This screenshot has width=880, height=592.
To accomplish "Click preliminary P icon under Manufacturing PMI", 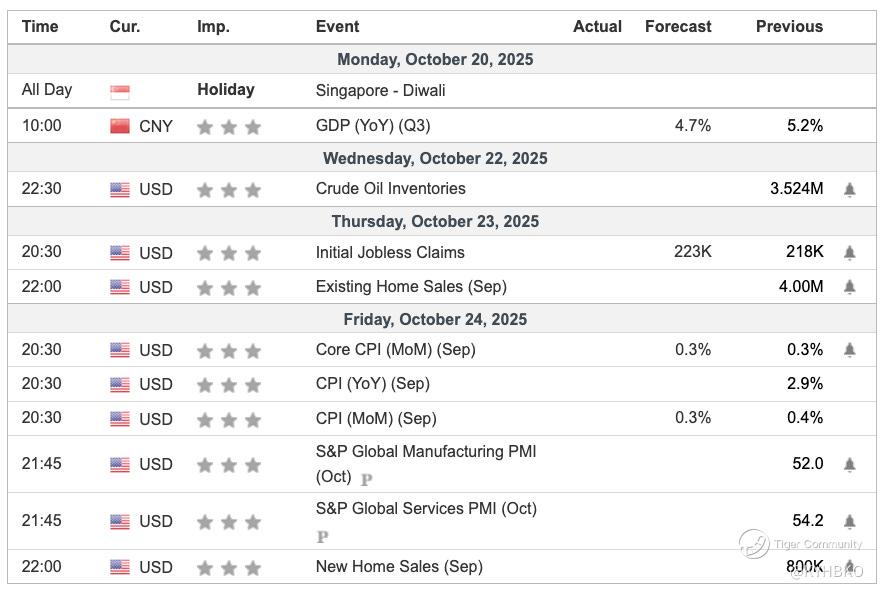I will coord(366,480).
